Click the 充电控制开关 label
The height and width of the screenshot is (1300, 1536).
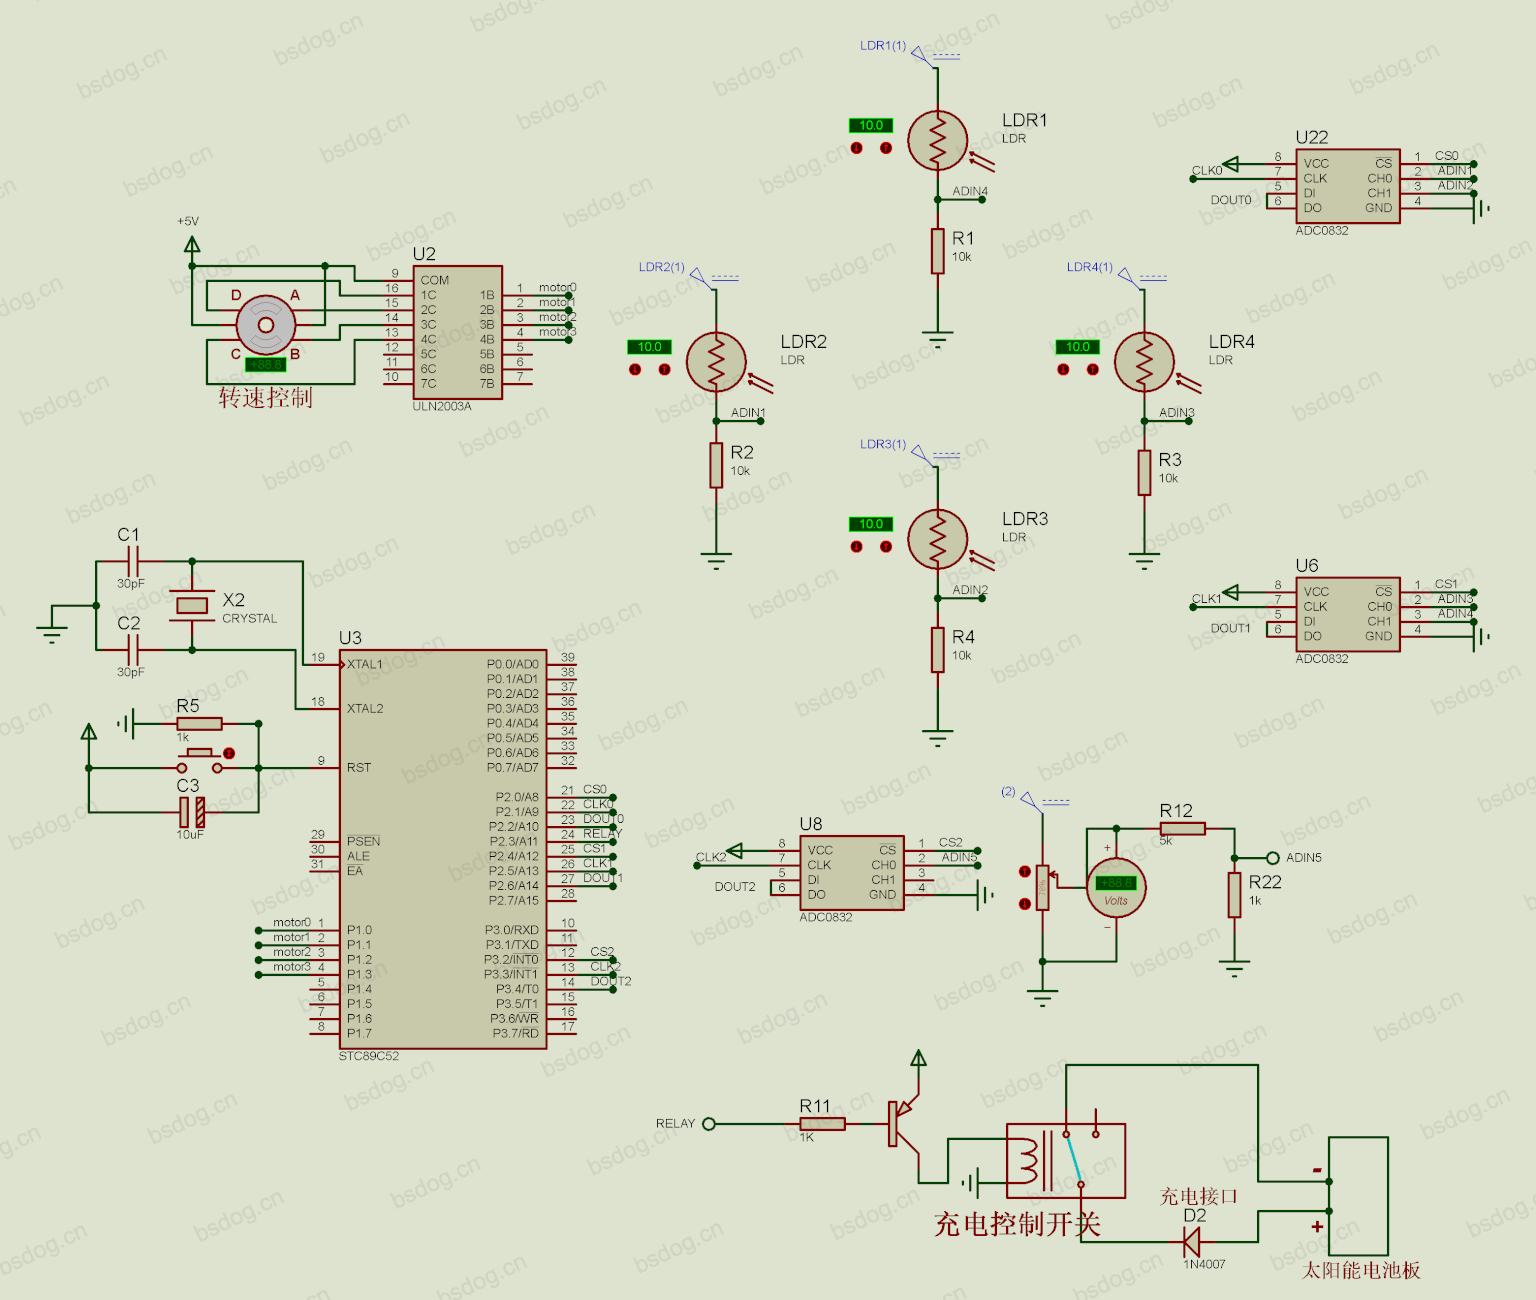click(1017, 1224)
